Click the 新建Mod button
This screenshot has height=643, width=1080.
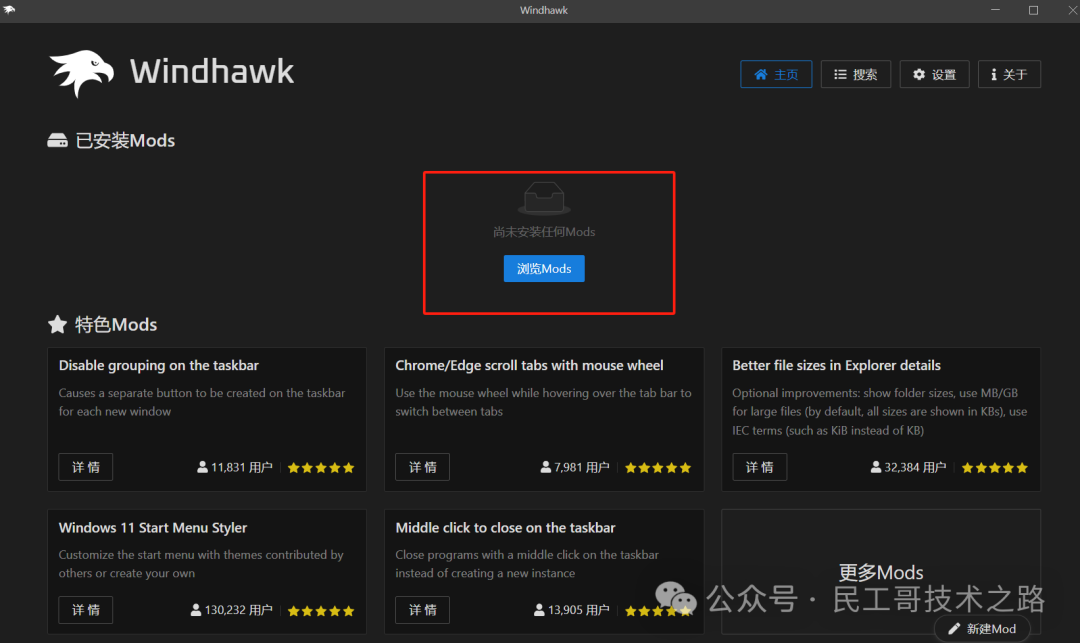pos(982,629)
